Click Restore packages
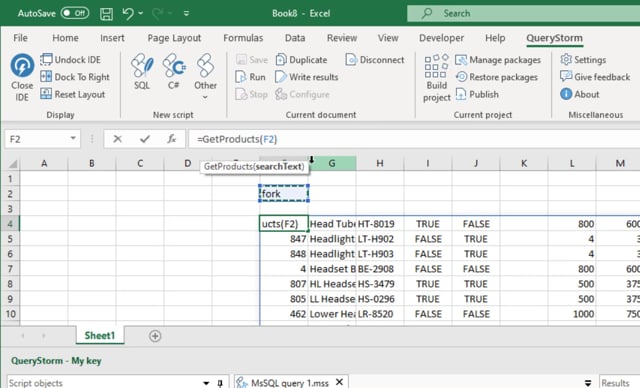Screen dimensions: 640x388 click(497, 77)
